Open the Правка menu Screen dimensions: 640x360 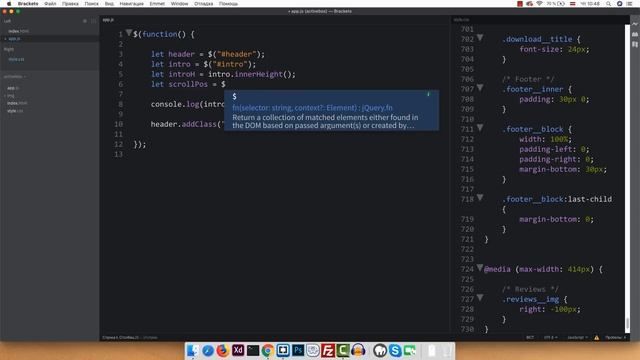point(70,4)
